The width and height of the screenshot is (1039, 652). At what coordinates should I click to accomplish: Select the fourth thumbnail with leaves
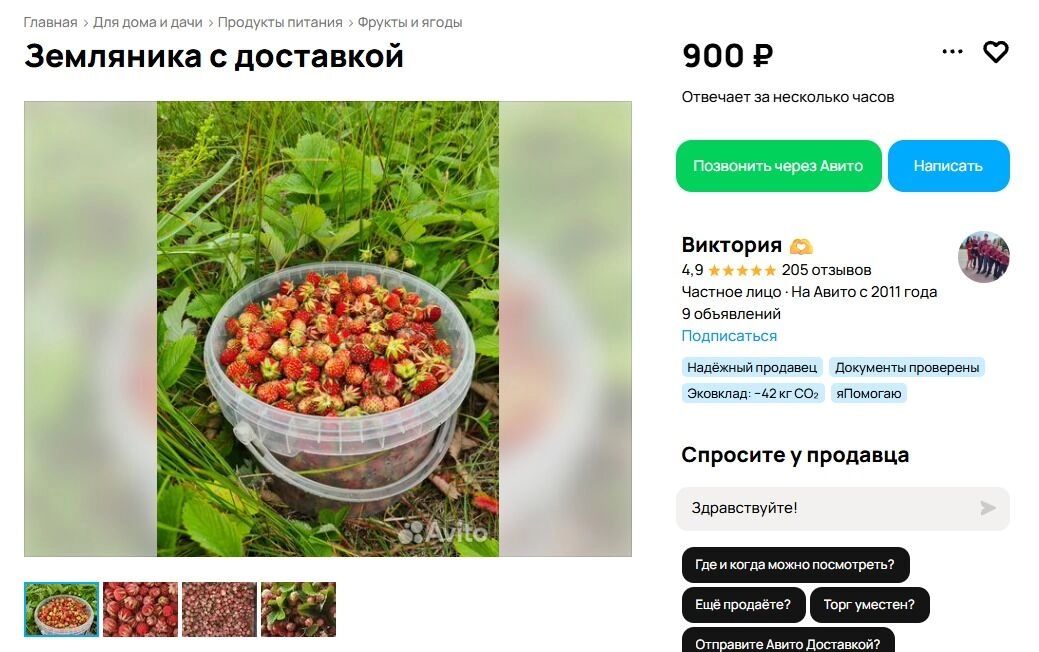298,610
